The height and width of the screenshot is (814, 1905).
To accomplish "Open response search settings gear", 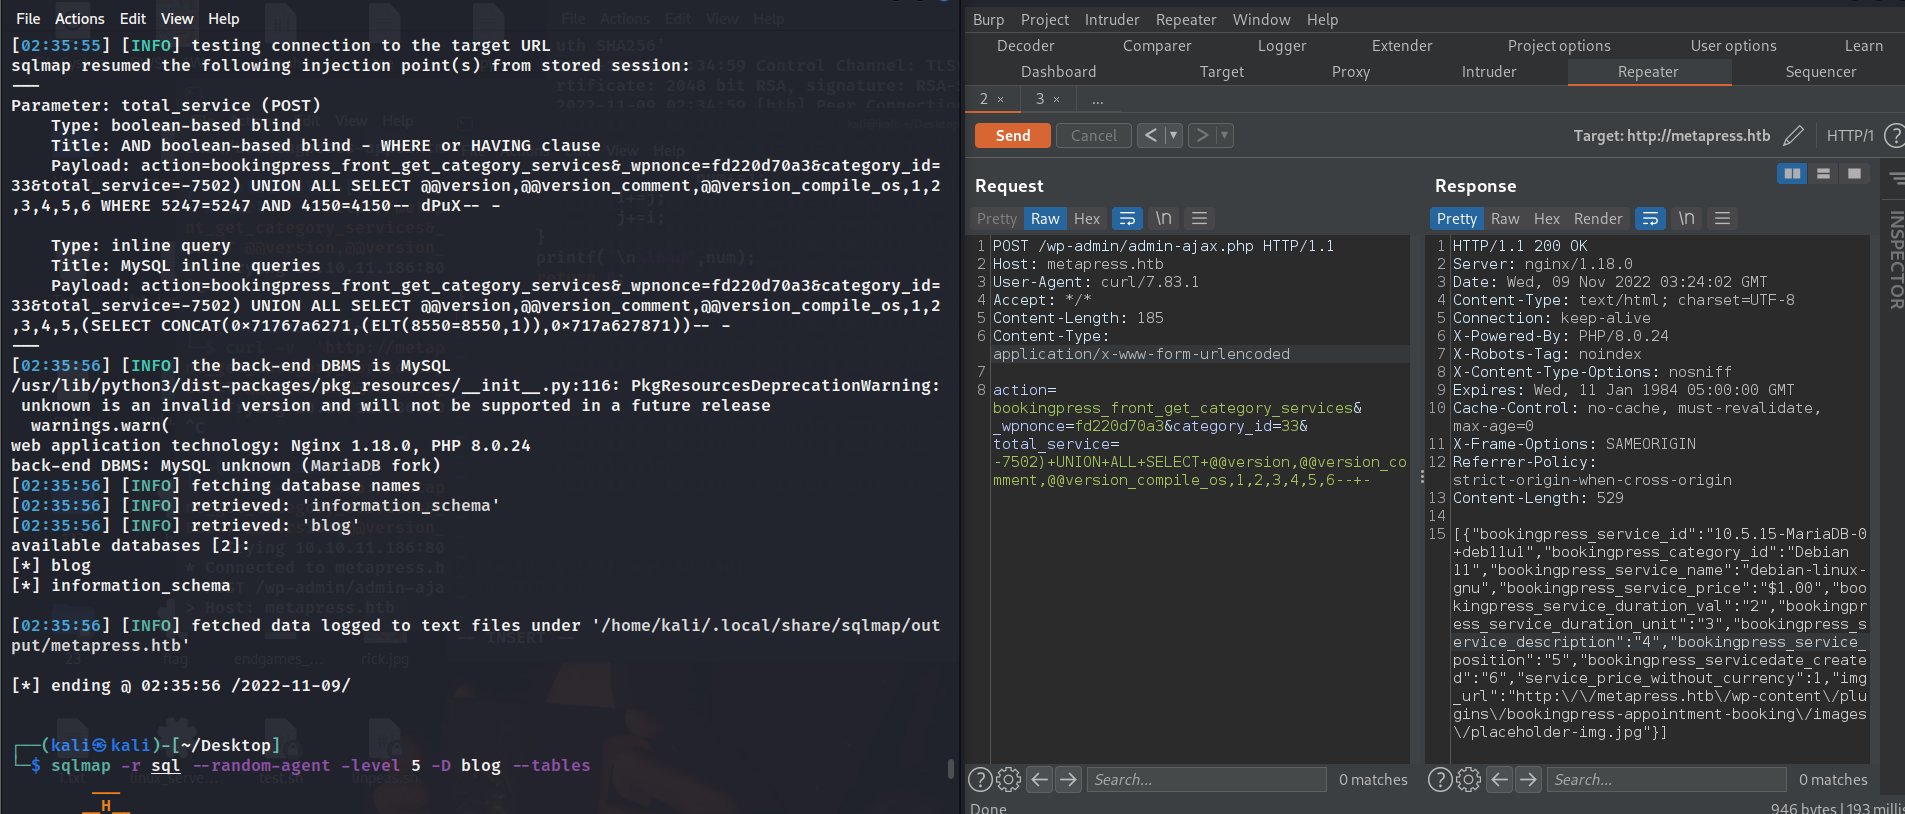I will point(1468,780).
